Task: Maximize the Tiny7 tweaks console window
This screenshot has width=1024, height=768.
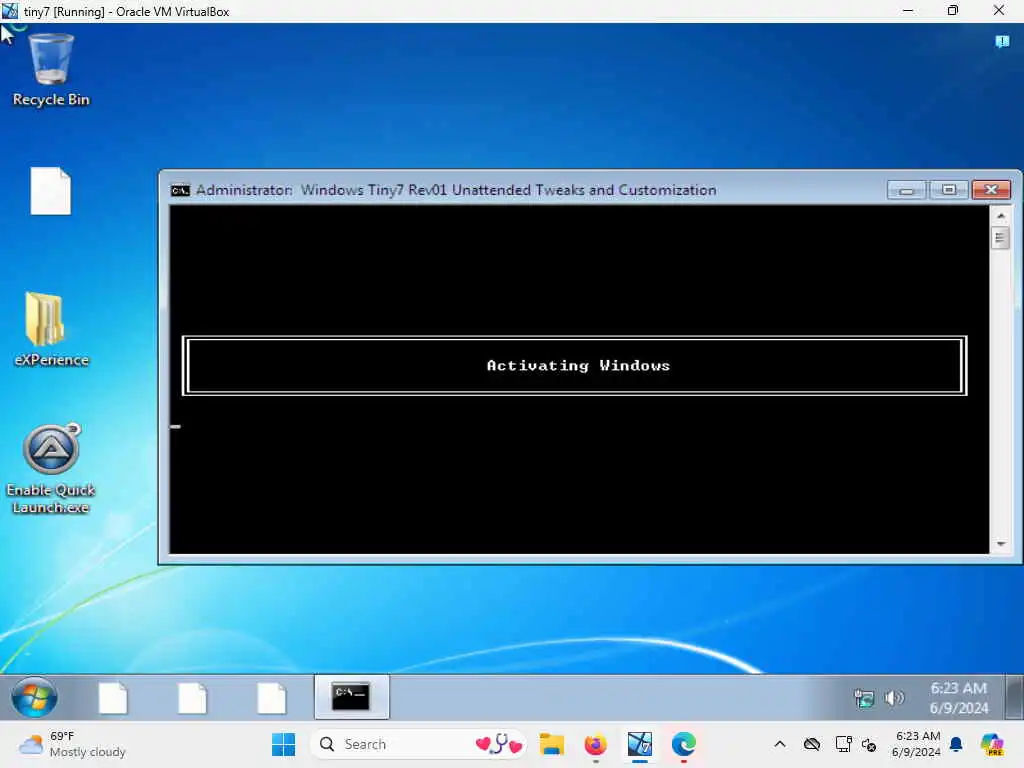Action: click(x=949, y=190)
